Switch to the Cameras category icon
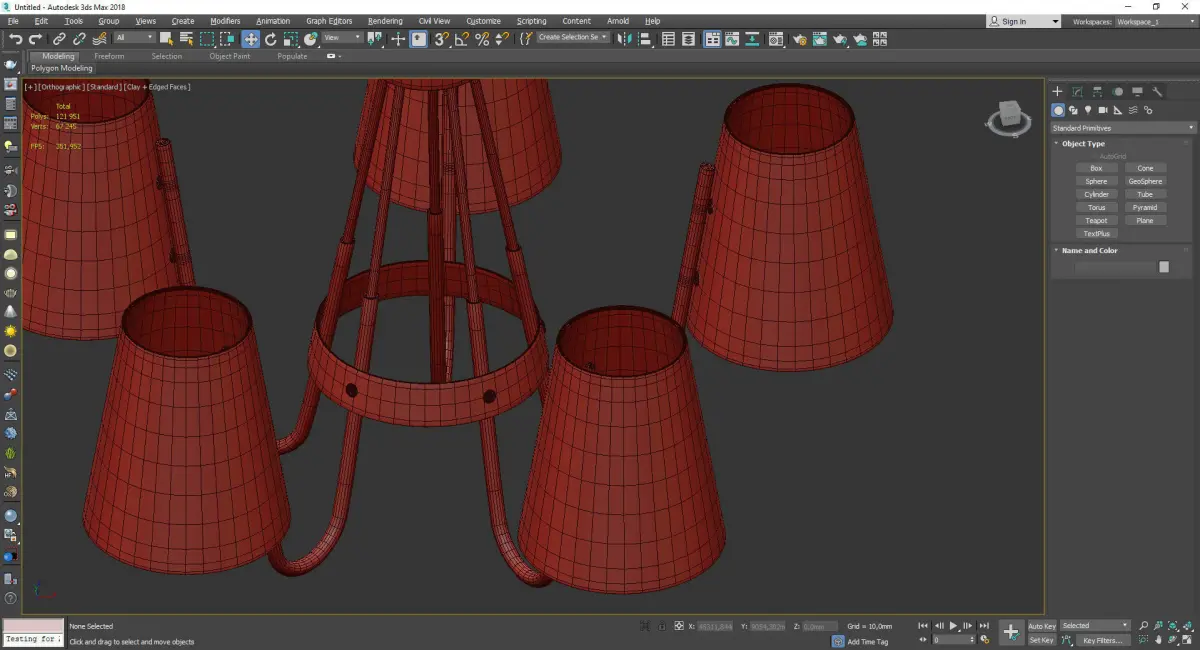The width and height of the screenshot is (1200, 650). point(1103,110)
